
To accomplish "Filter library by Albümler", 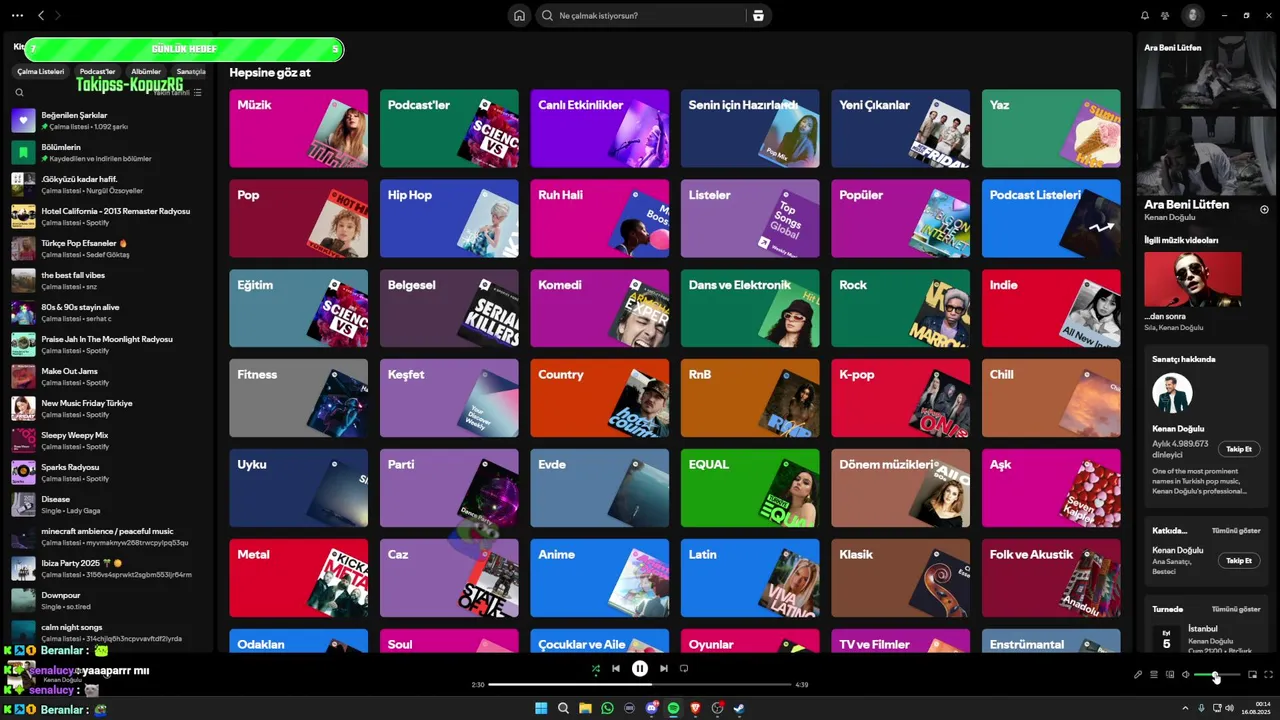I will pos(146,72).
